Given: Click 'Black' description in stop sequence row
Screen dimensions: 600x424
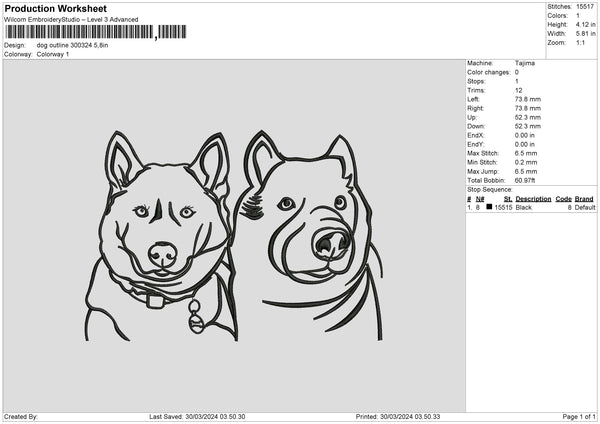Looking at the screenshot, I should point(523,207).
